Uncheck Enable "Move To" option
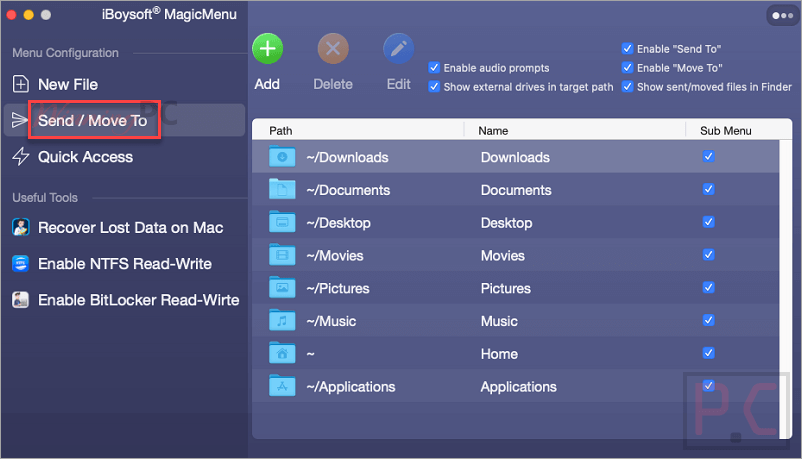The height and width of the screenshot is (459, 802). [627, 68]
